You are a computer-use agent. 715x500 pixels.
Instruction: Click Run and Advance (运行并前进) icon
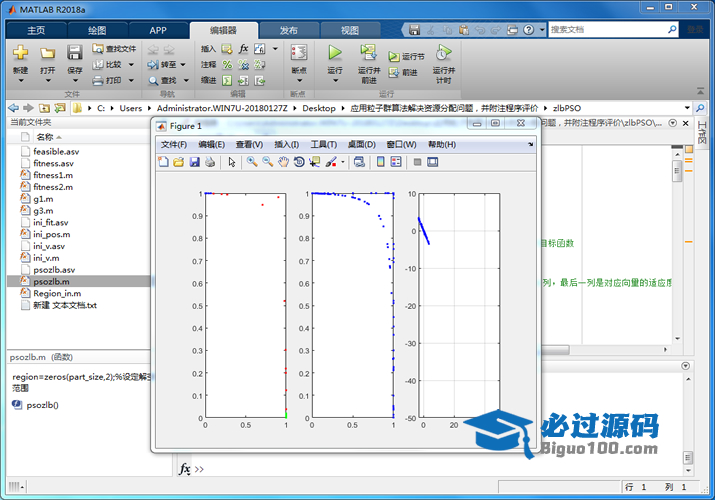[x=368, y=52]
